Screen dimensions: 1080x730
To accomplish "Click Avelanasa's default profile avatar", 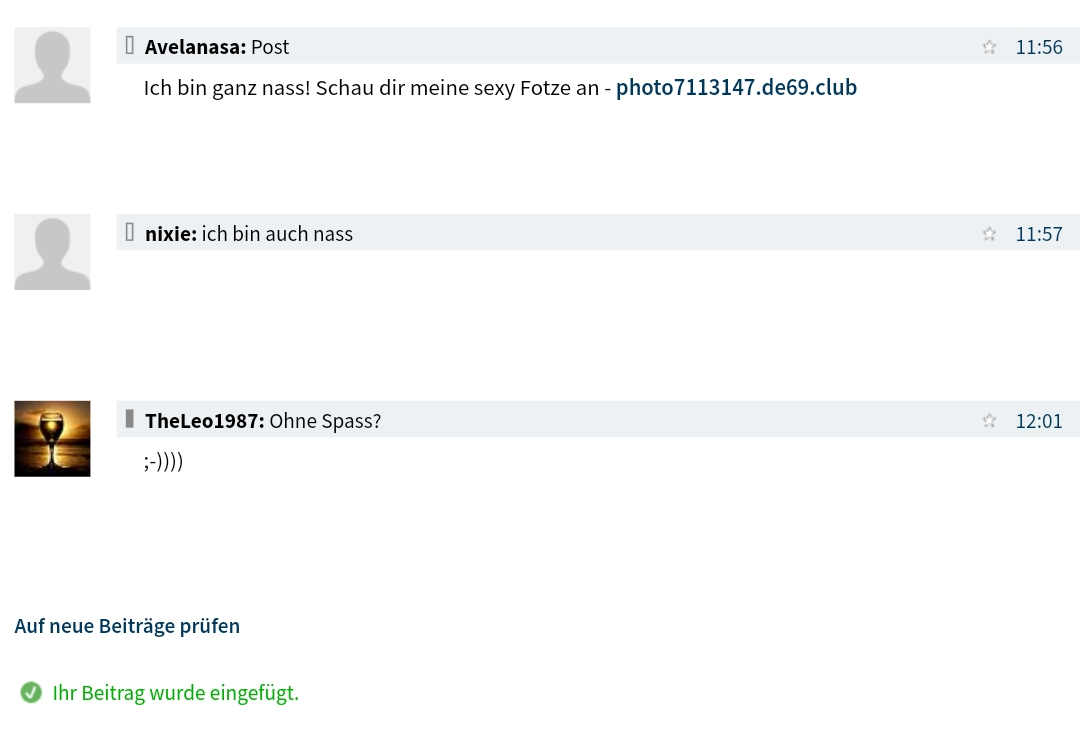I will tap(52, 65).
